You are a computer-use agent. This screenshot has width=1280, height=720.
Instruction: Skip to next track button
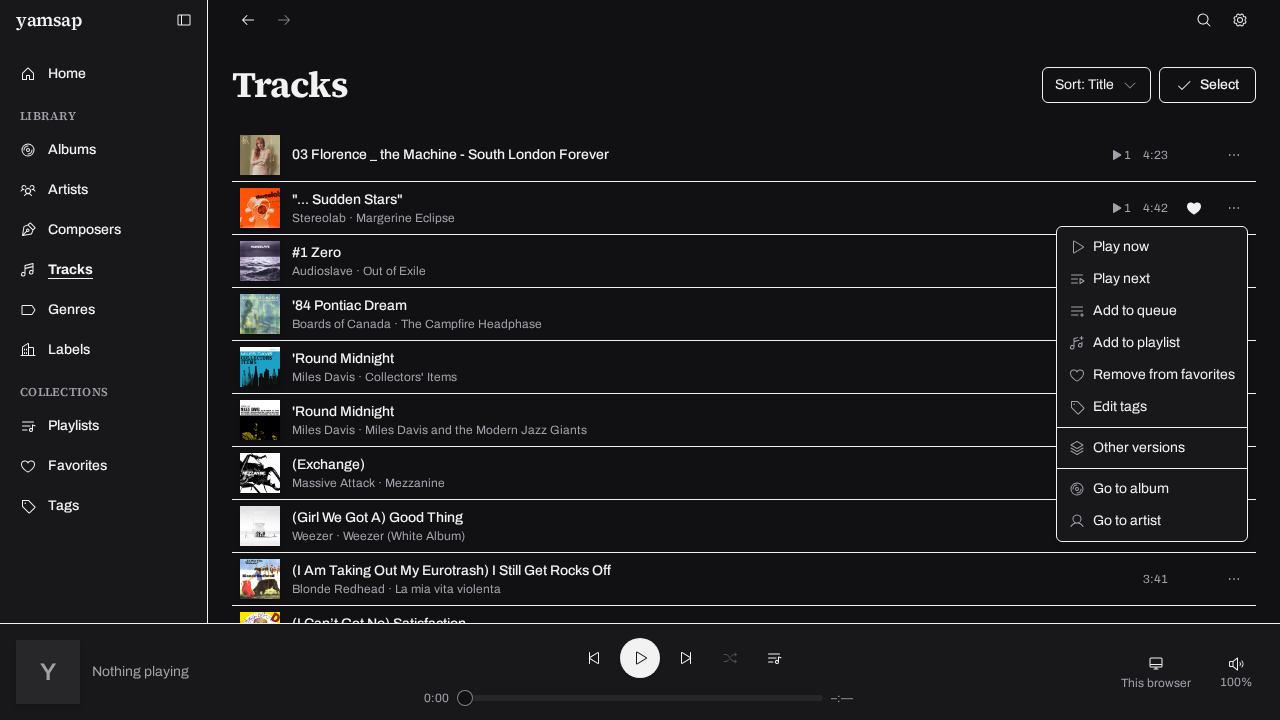coord(686,658)
